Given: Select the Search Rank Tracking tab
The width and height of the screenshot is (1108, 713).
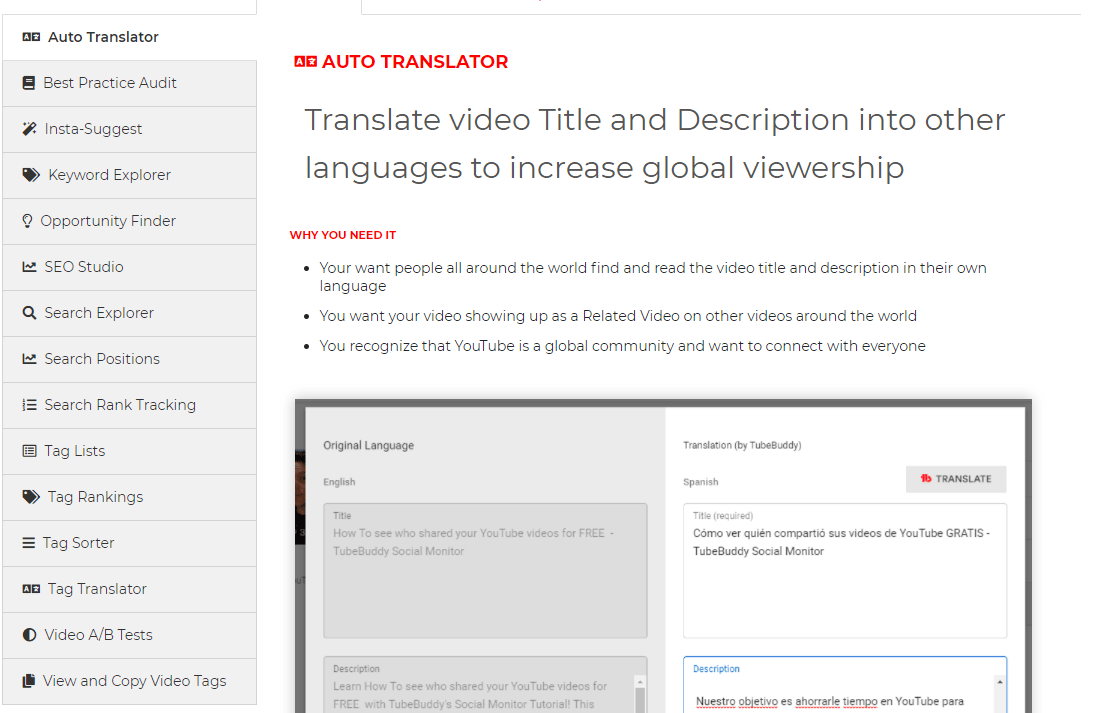Looking at the screenshot, I should tap(120, 405).
